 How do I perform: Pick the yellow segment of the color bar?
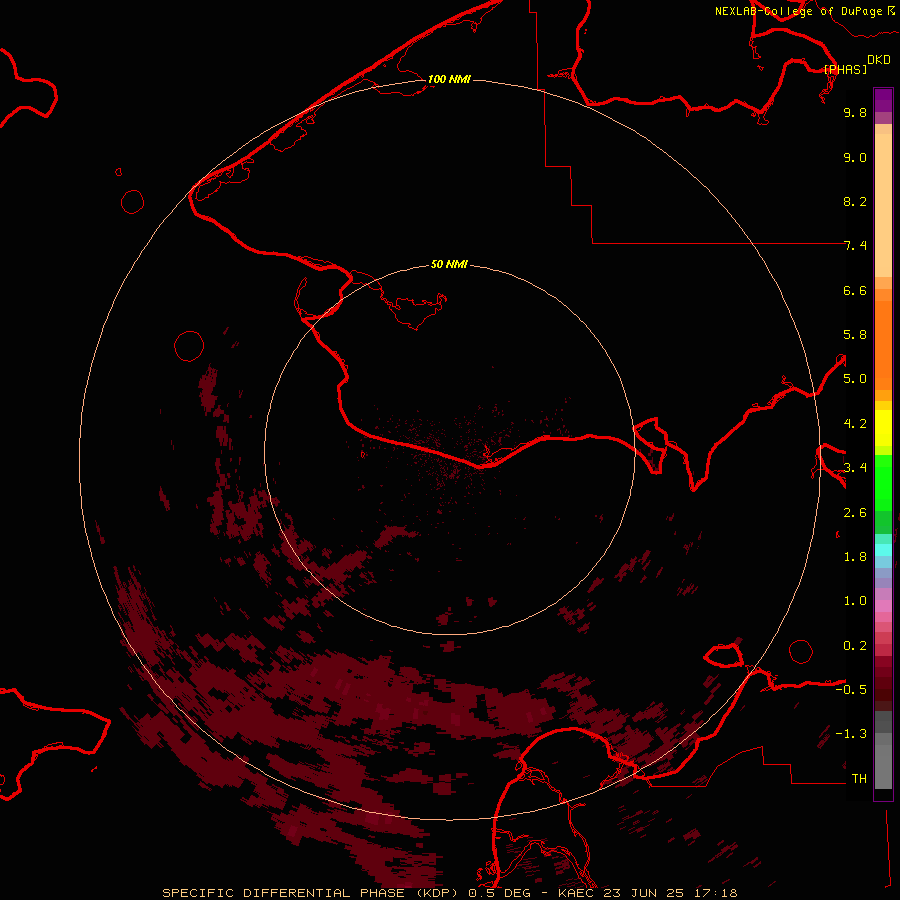point(883,428)
